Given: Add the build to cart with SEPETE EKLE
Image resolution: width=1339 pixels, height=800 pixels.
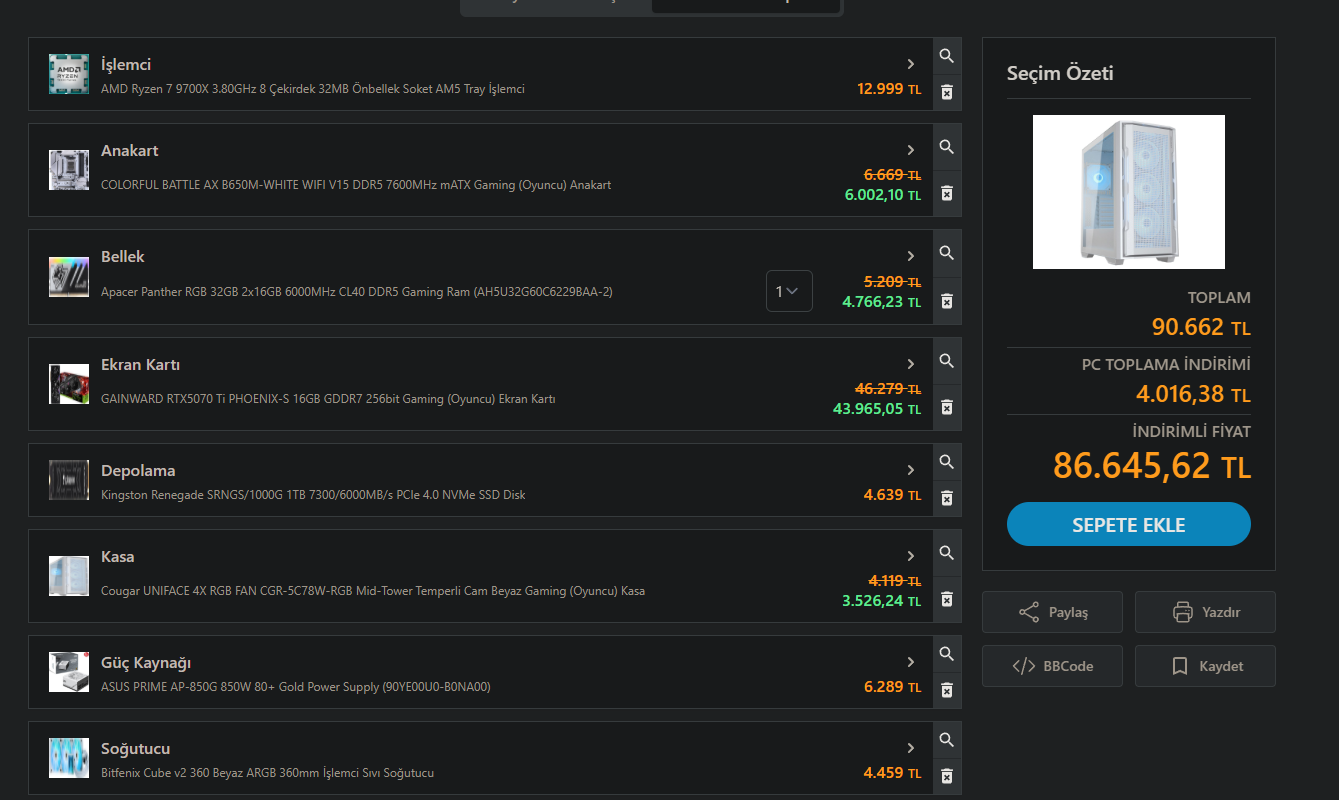Looking at the screenshot, I should (1129, 524).
